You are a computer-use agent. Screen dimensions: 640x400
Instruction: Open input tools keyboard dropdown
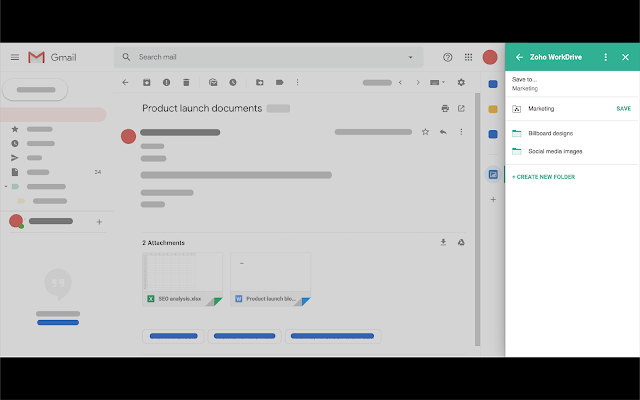click(x=437, y=82)
